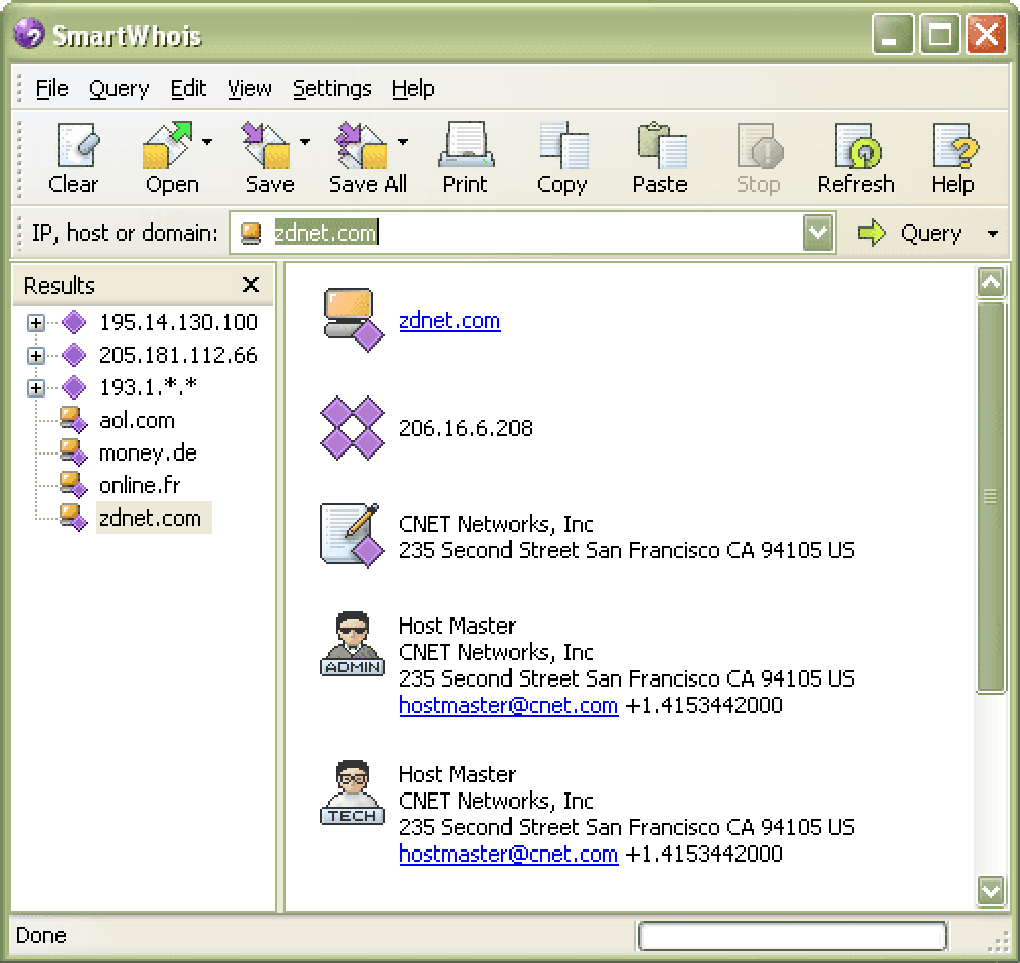Expand the 193.1.*.* tree node
The width and height of the screenshot is (1020, 963).
(36, 388)
